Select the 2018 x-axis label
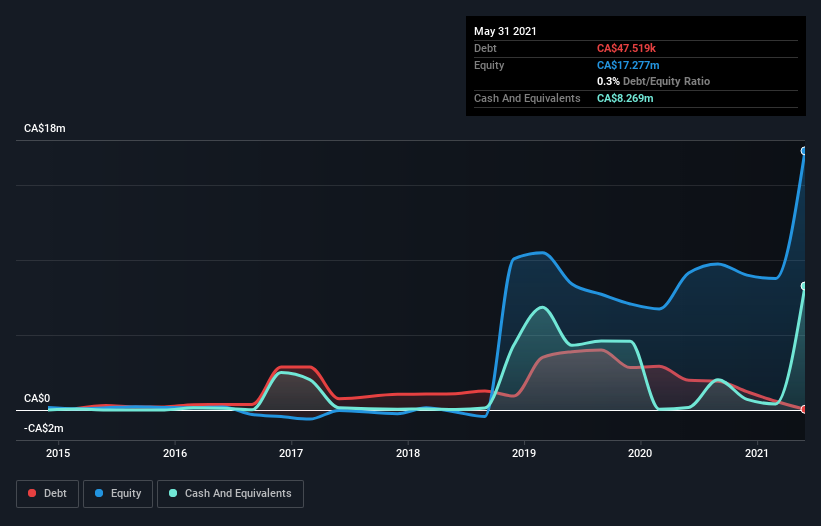The width and height of the screenshot is (821, 526). tap(408, 453)
